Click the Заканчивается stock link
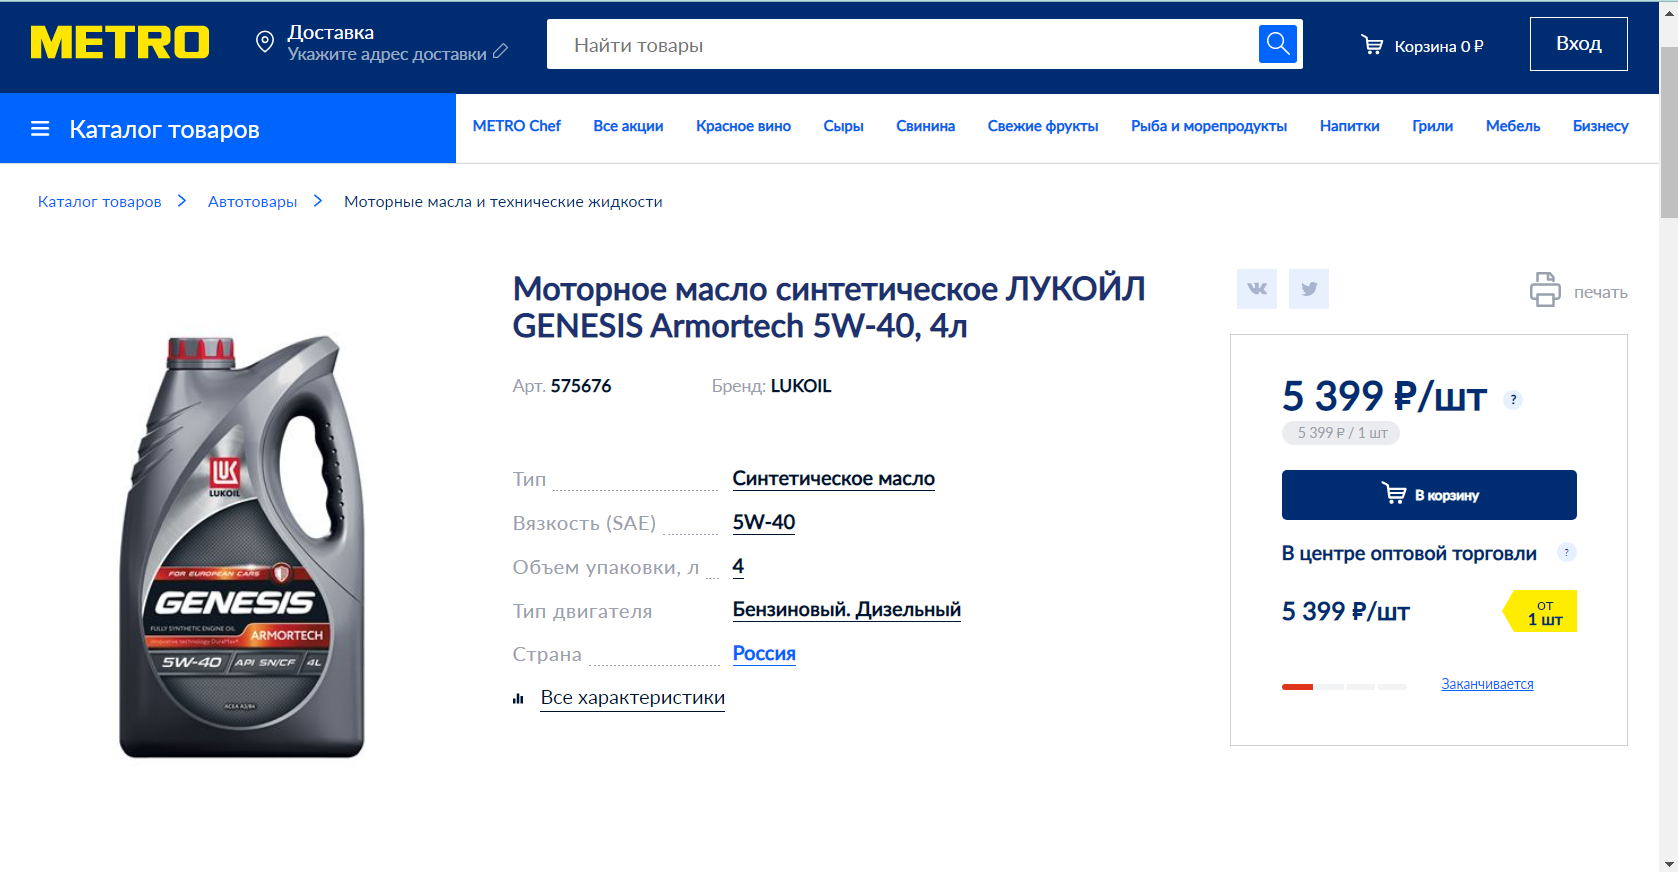The width and height of the screenshot is (1678, 872). click(1487, 684)
